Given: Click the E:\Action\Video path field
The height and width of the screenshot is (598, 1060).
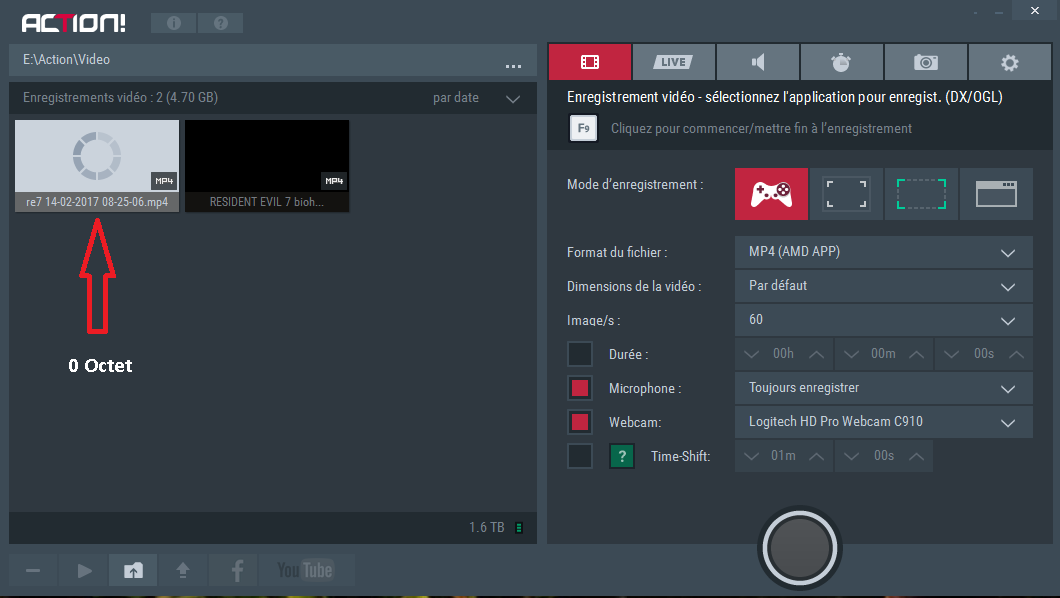Looking at the screenshot, I should coord(273,59).
